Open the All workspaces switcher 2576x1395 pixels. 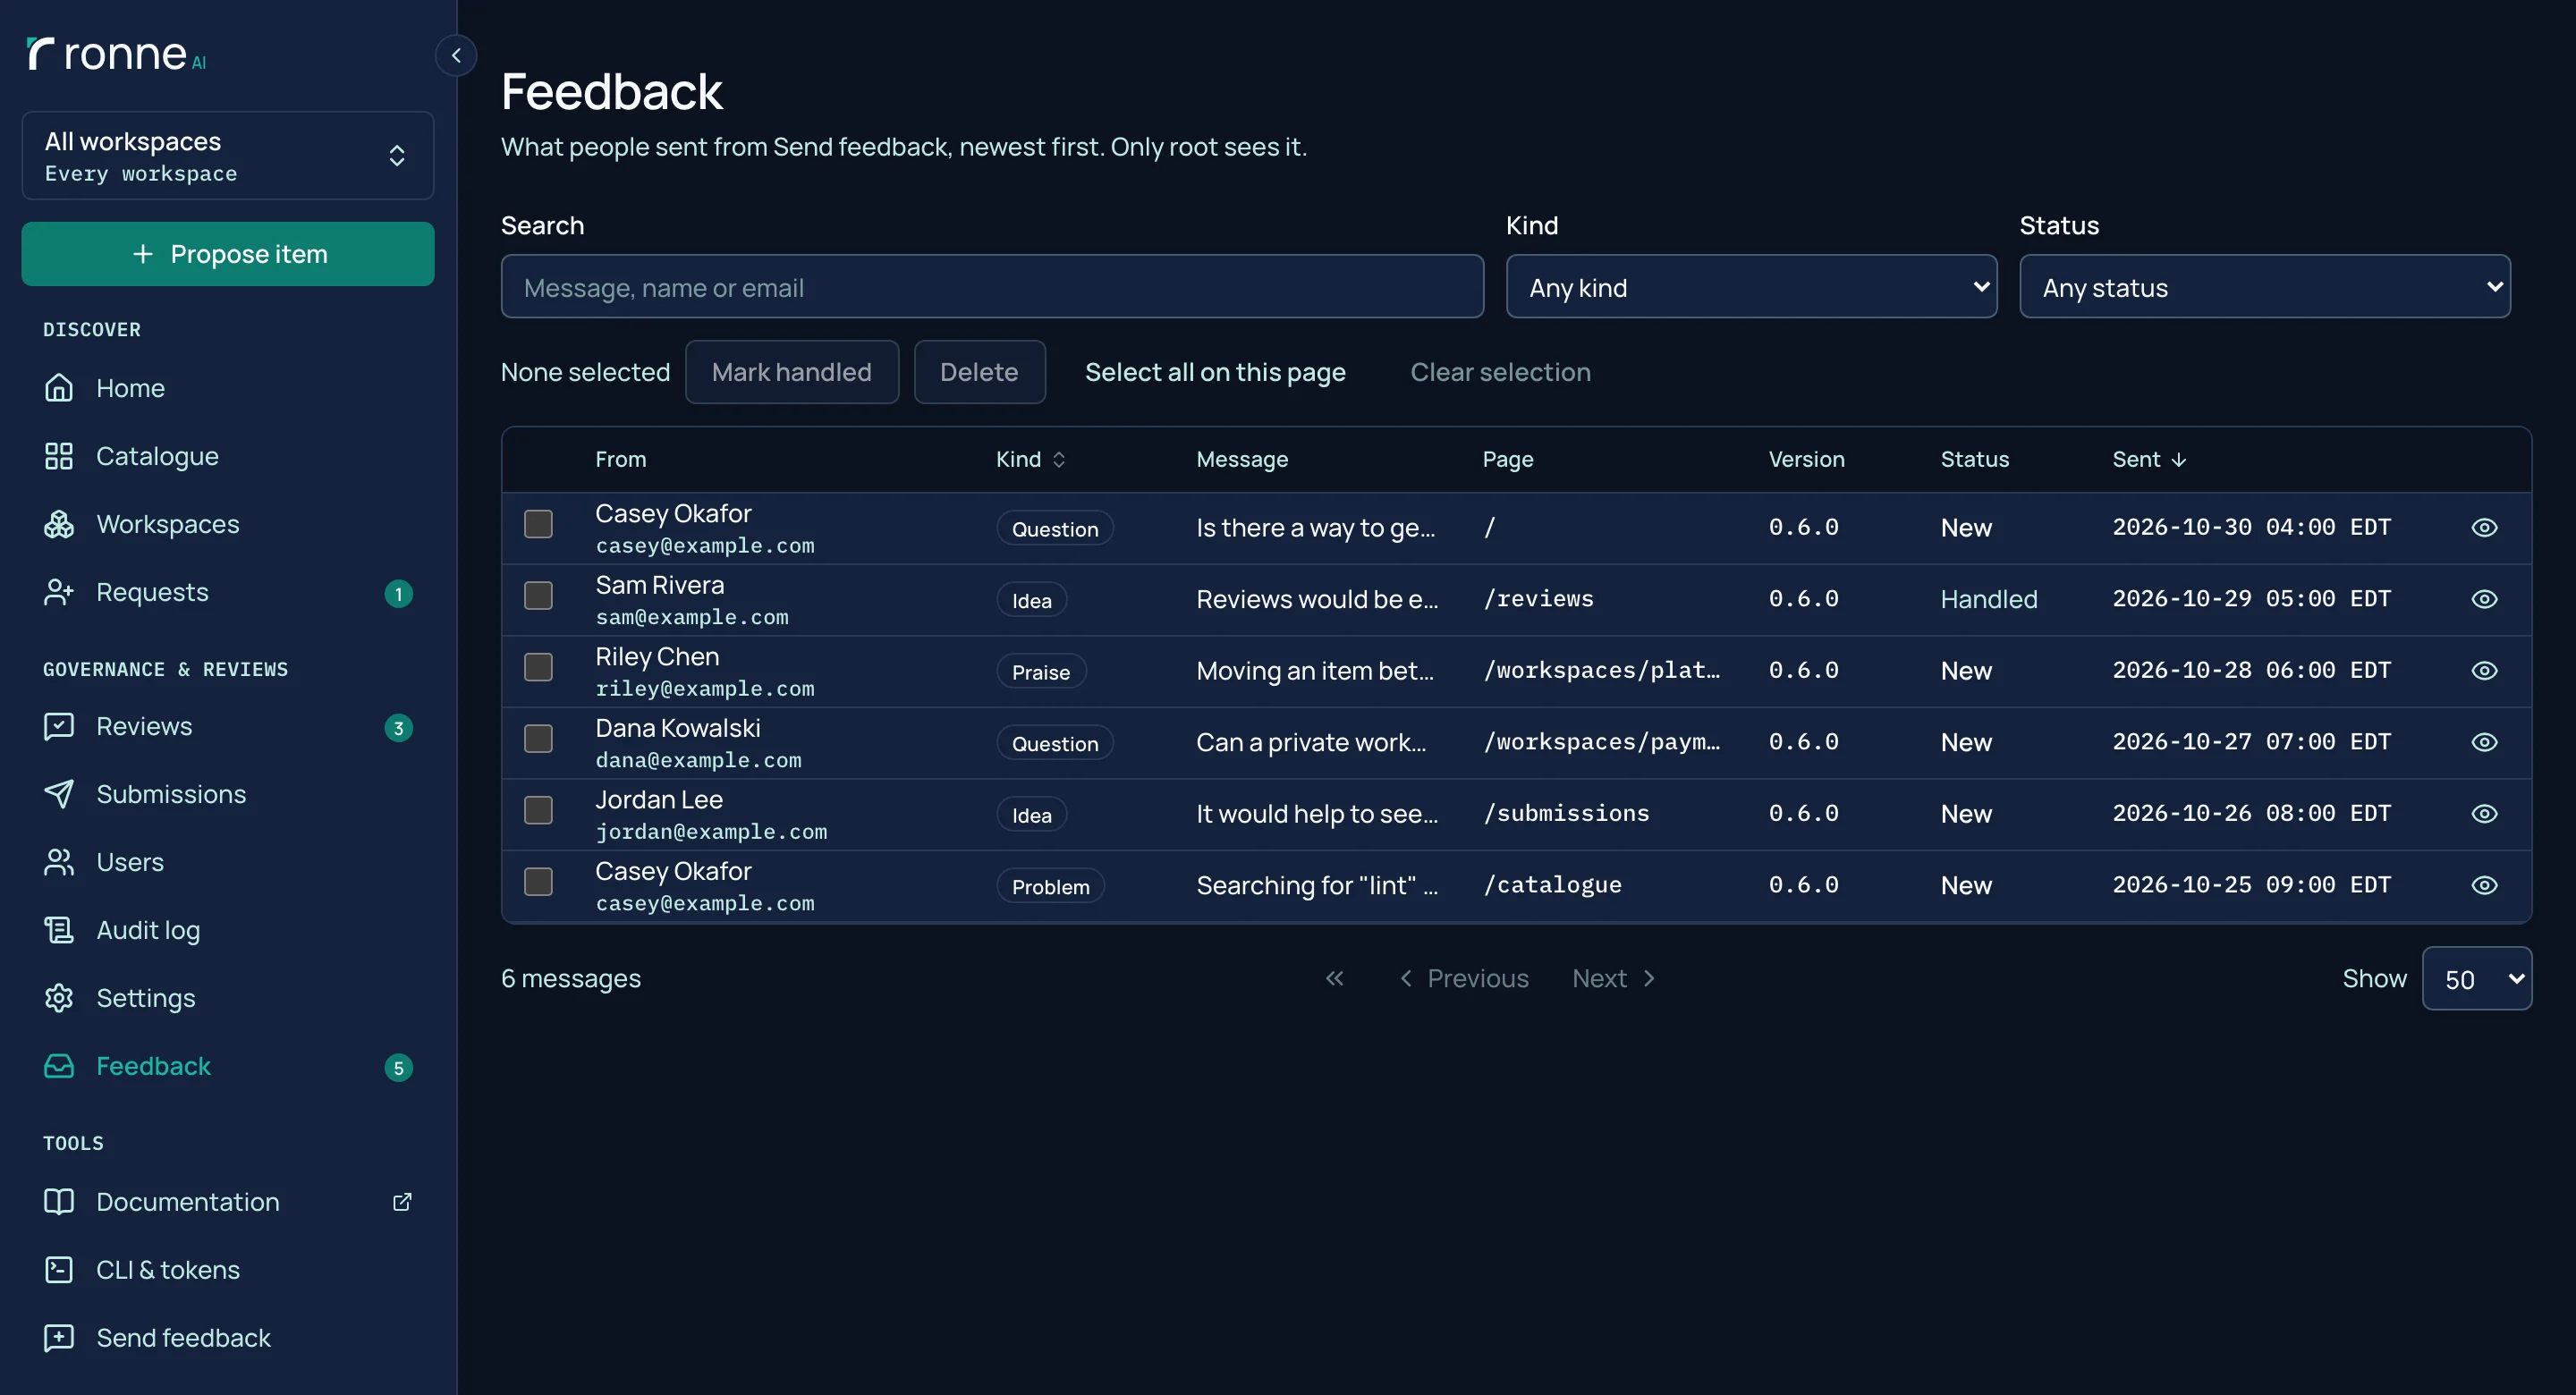pyautogui.click(x=228, y=156)
